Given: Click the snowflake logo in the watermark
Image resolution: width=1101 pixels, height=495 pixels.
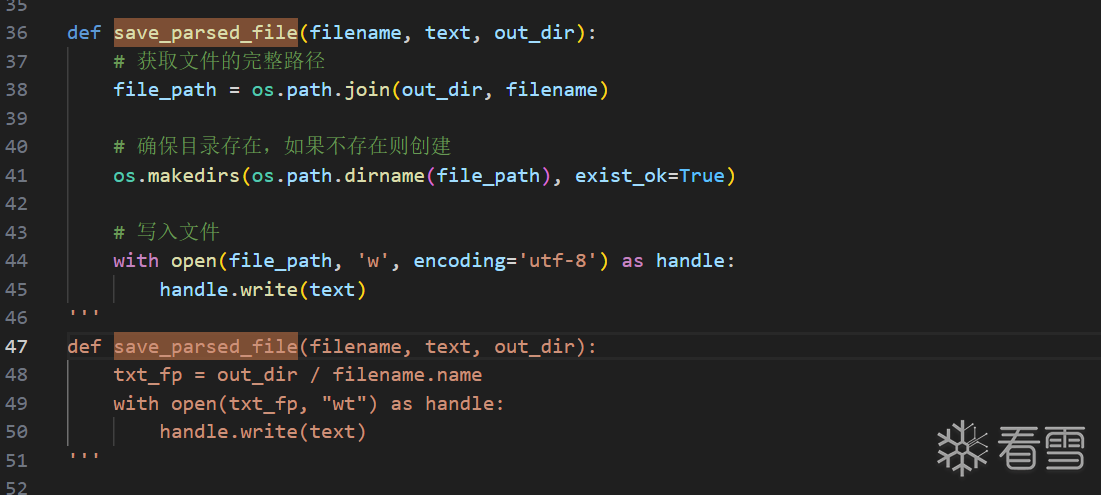Looking at the screenshot, I should [x=962, y=447].
